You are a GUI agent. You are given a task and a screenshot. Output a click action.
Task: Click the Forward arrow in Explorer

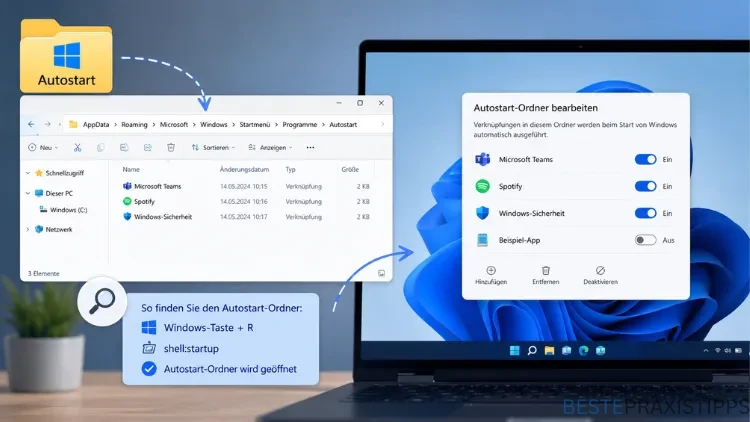47,124
